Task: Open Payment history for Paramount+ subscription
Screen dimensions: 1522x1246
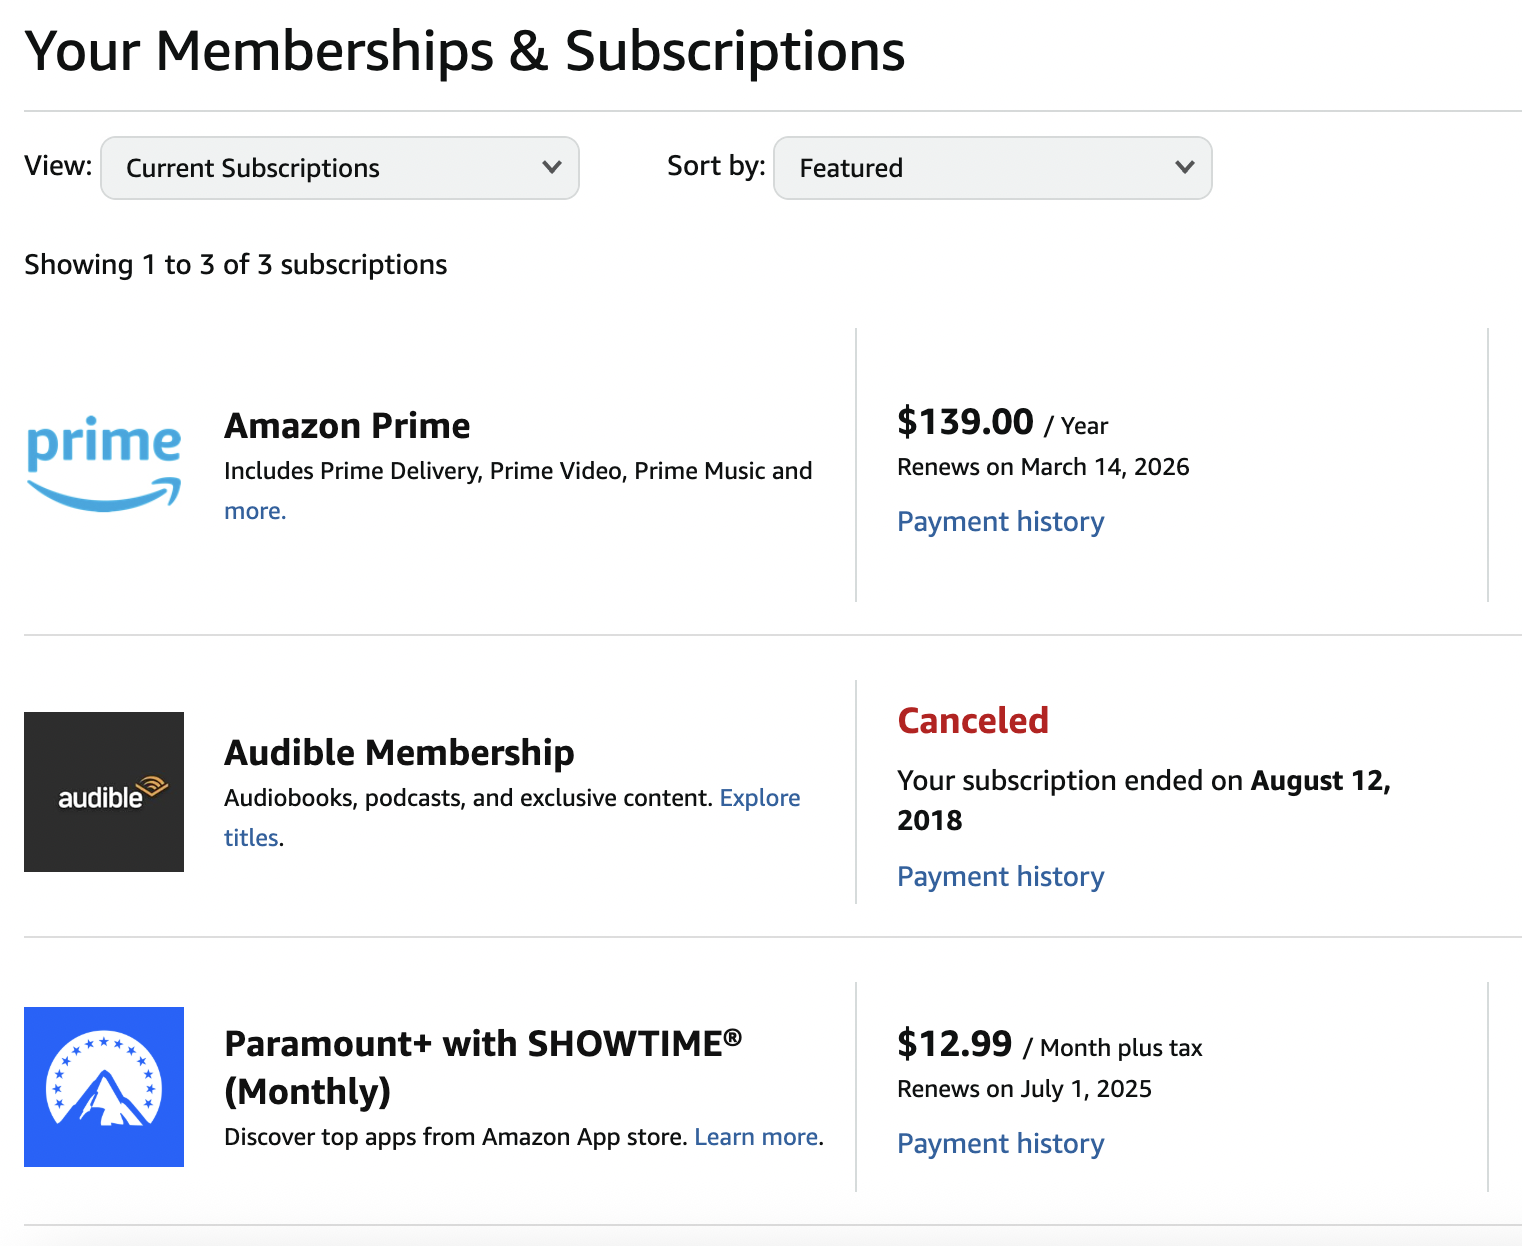Action: [x=1000, y=1144]
